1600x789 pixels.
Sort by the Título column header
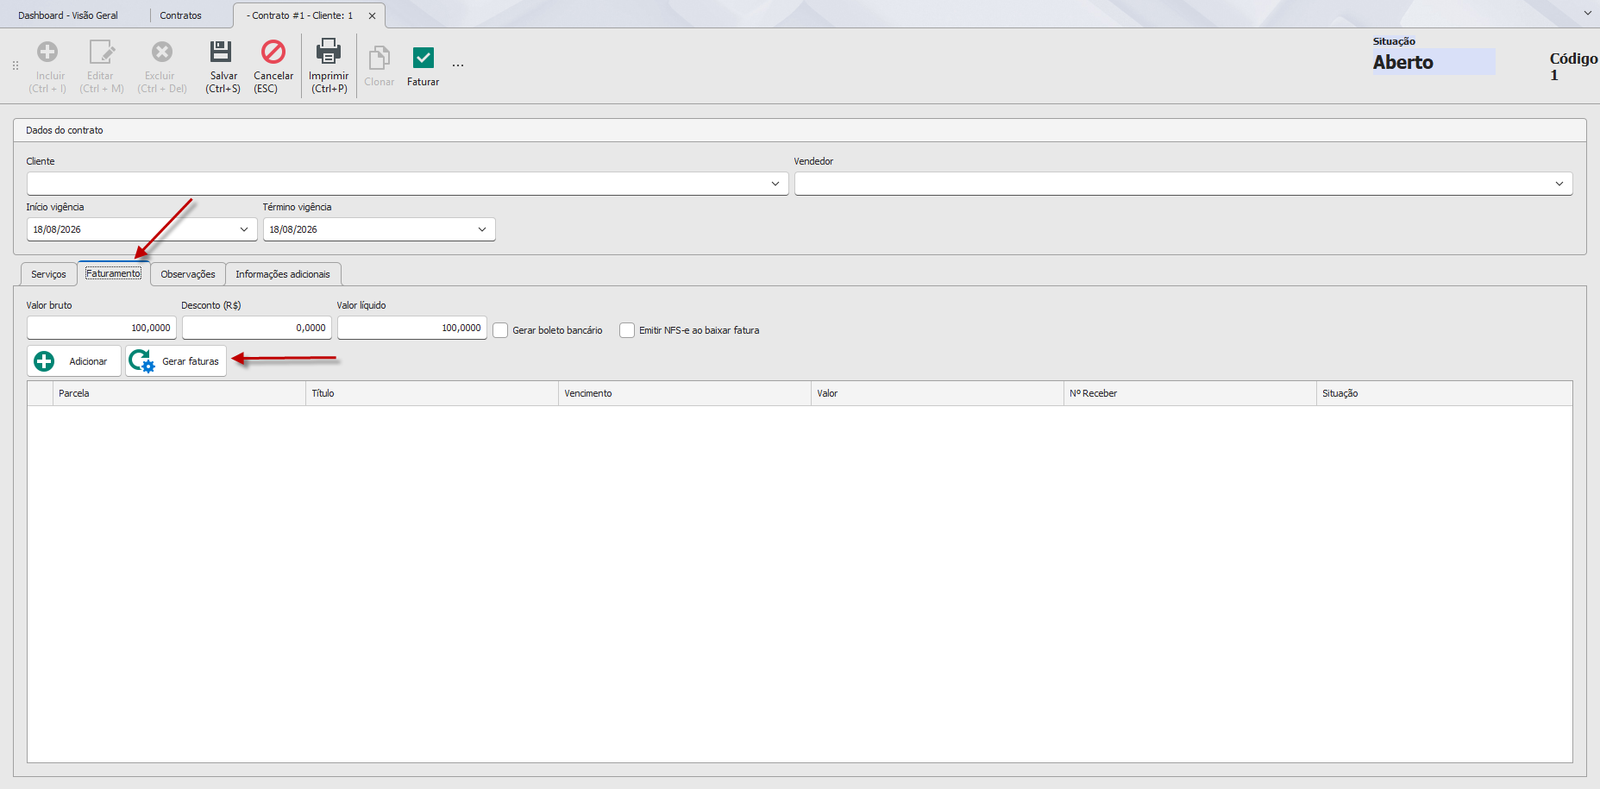coord(432,394)
